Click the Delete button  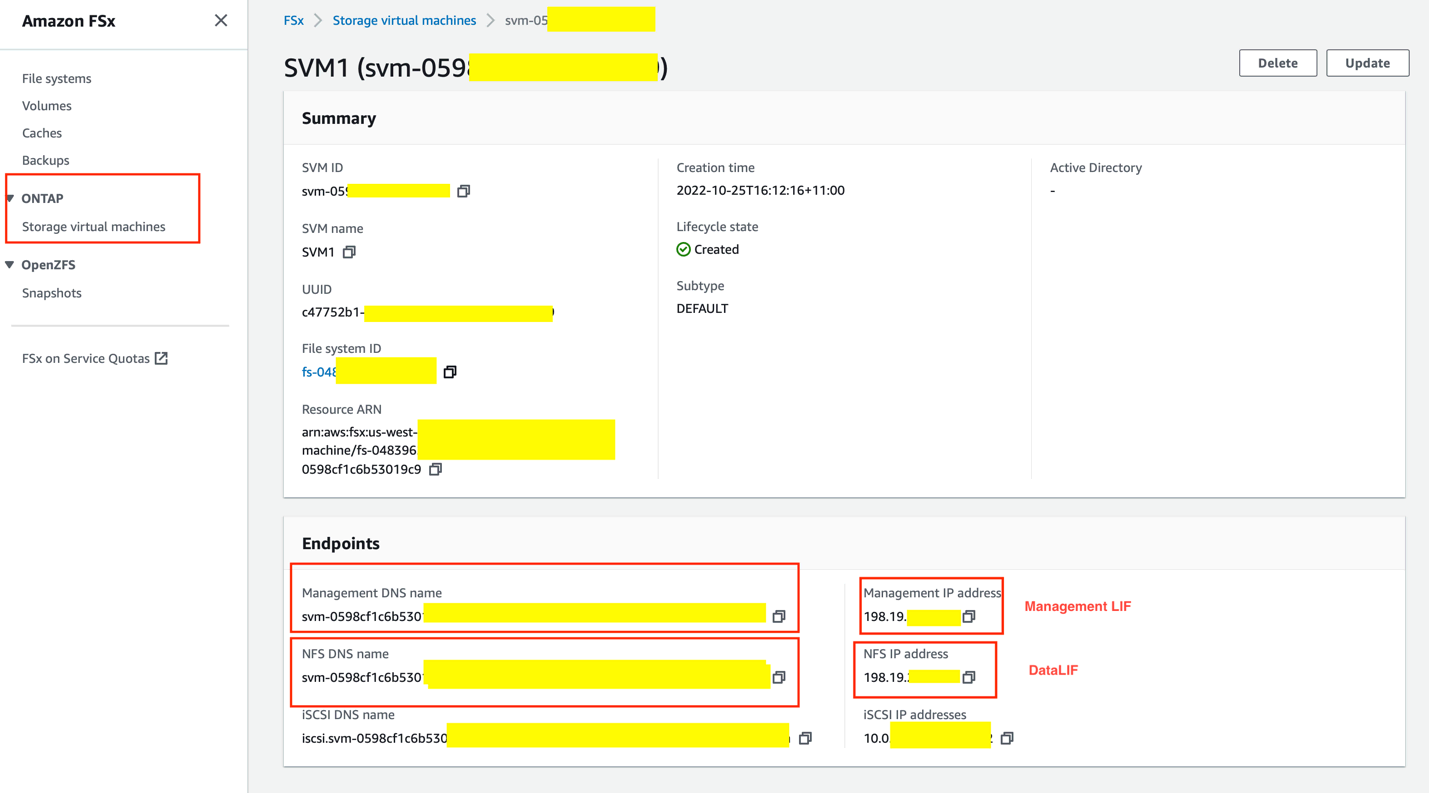tap(1277, 63)
